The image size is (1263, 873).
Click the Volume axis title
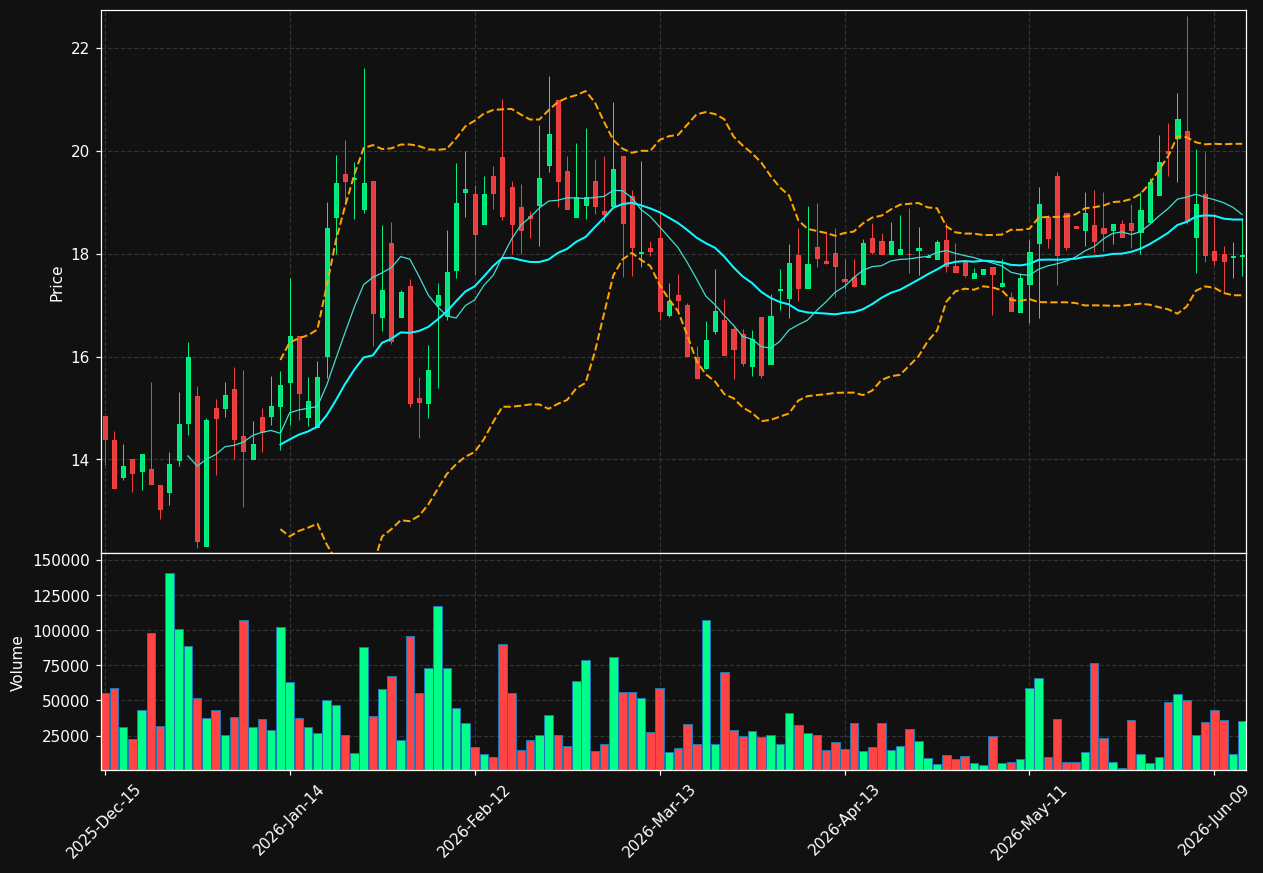click(17, 663)
